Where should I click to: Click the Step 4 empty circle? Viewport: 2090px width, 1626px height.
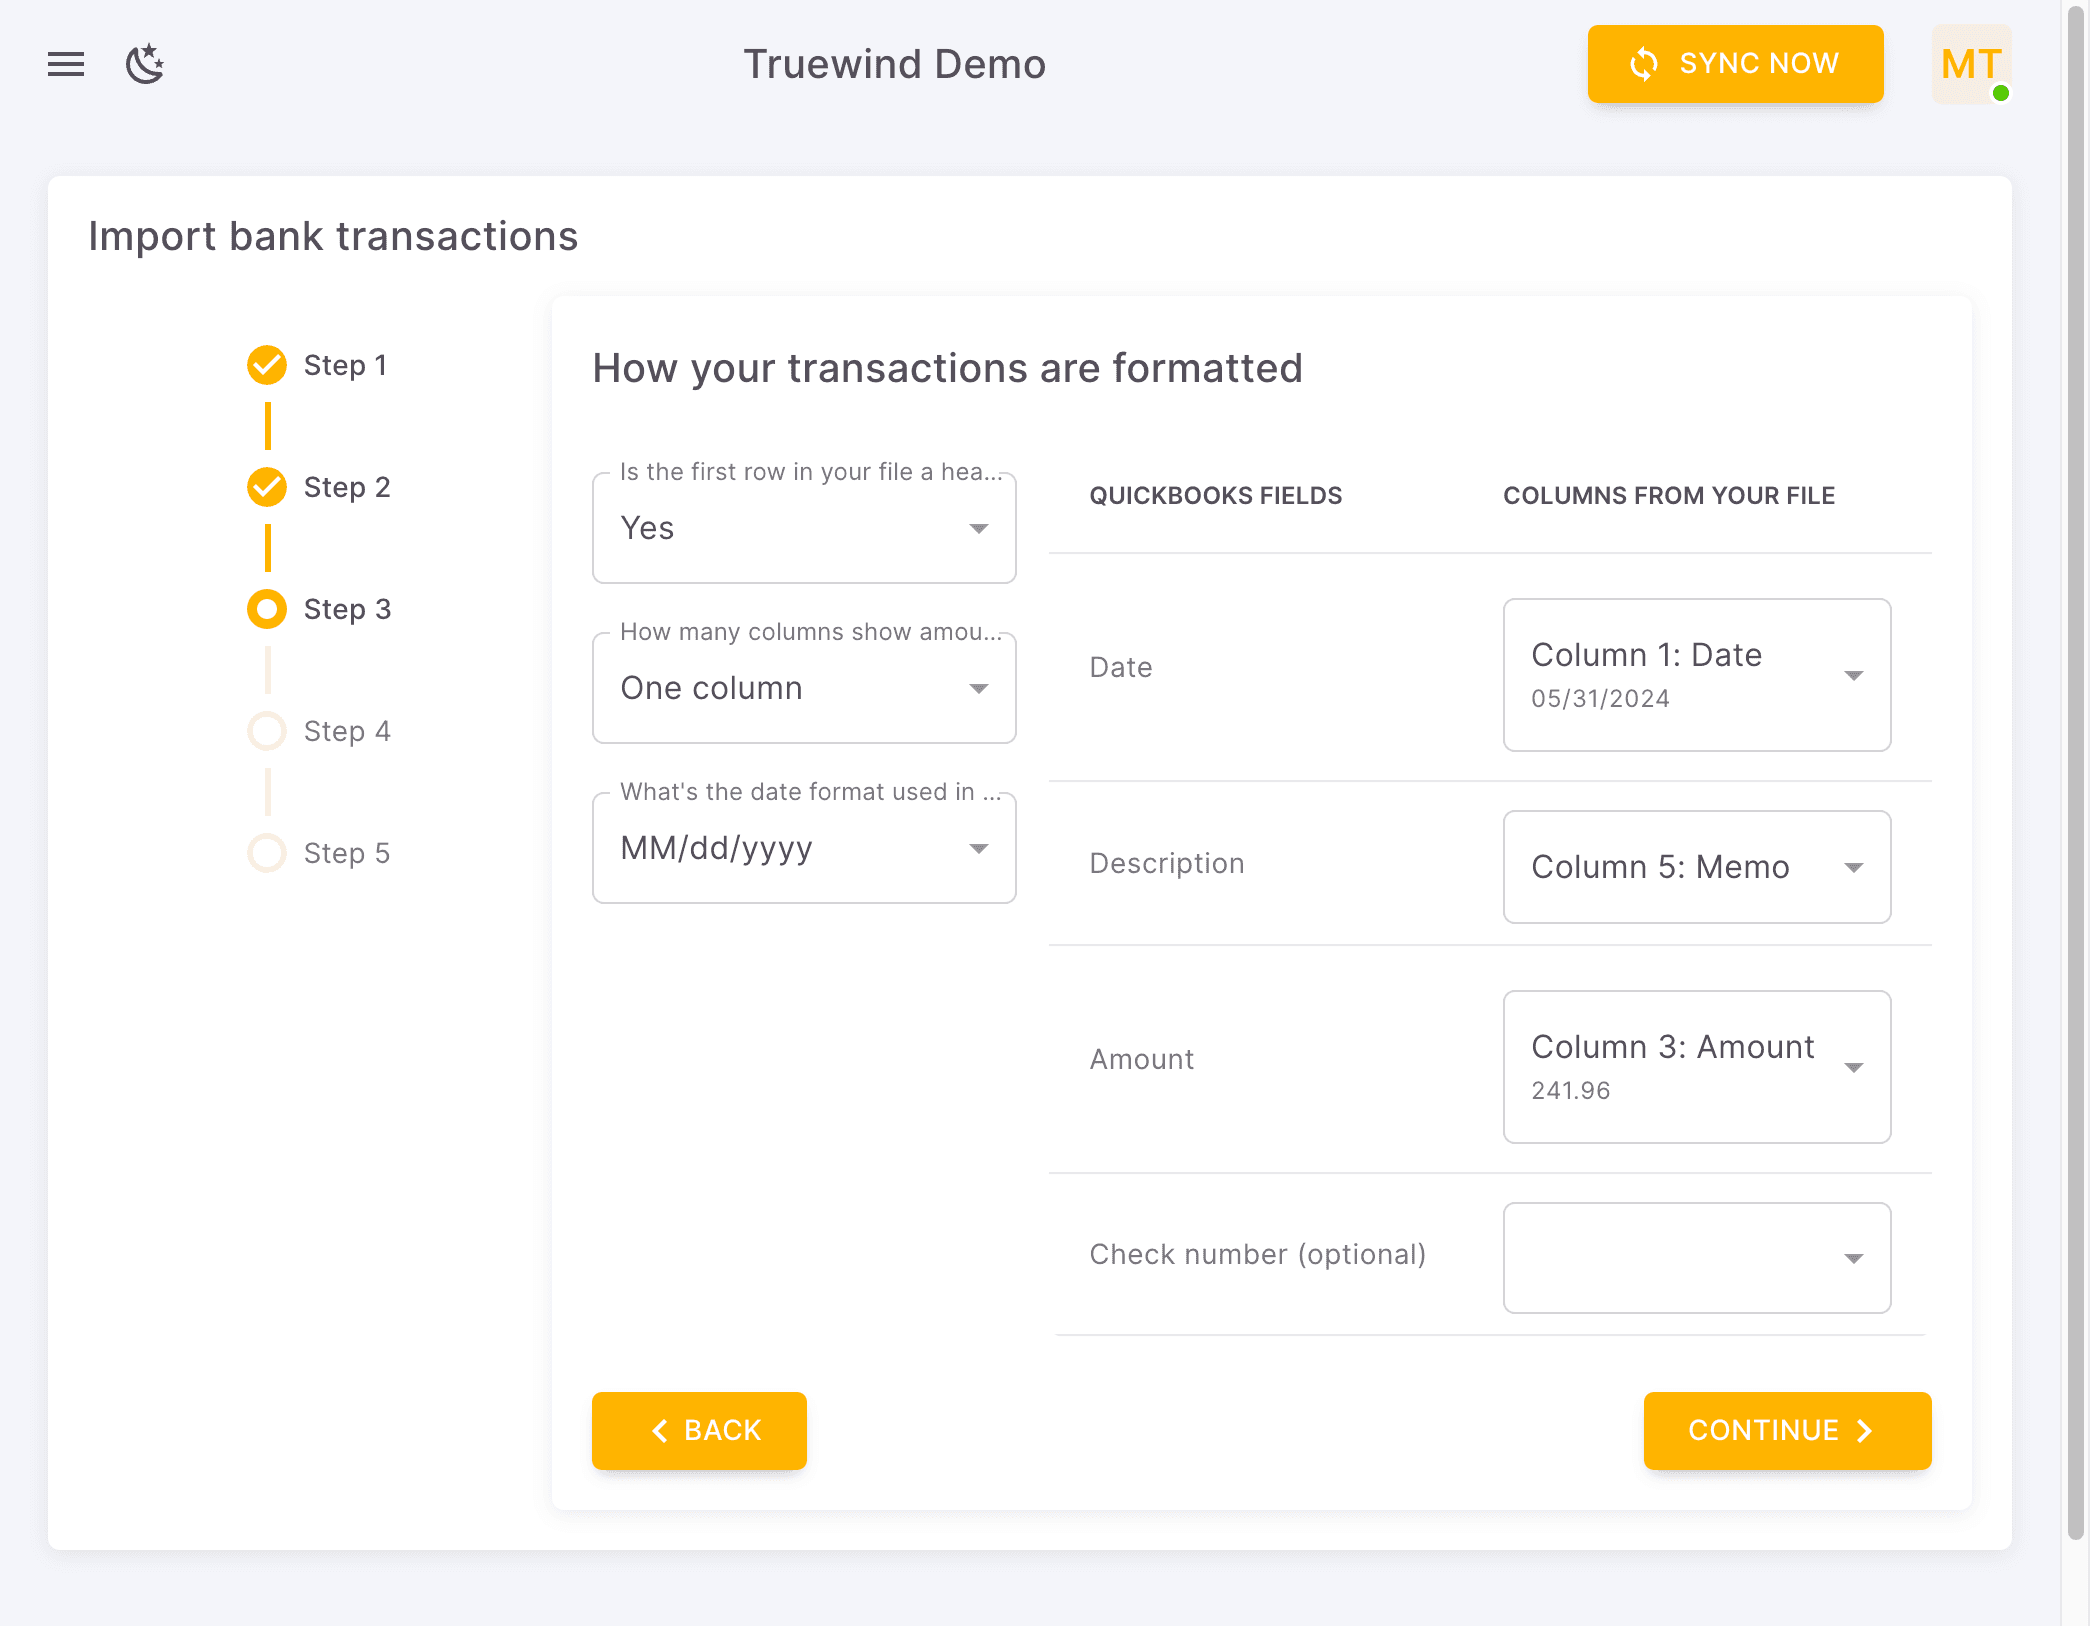tap(267, 731)
